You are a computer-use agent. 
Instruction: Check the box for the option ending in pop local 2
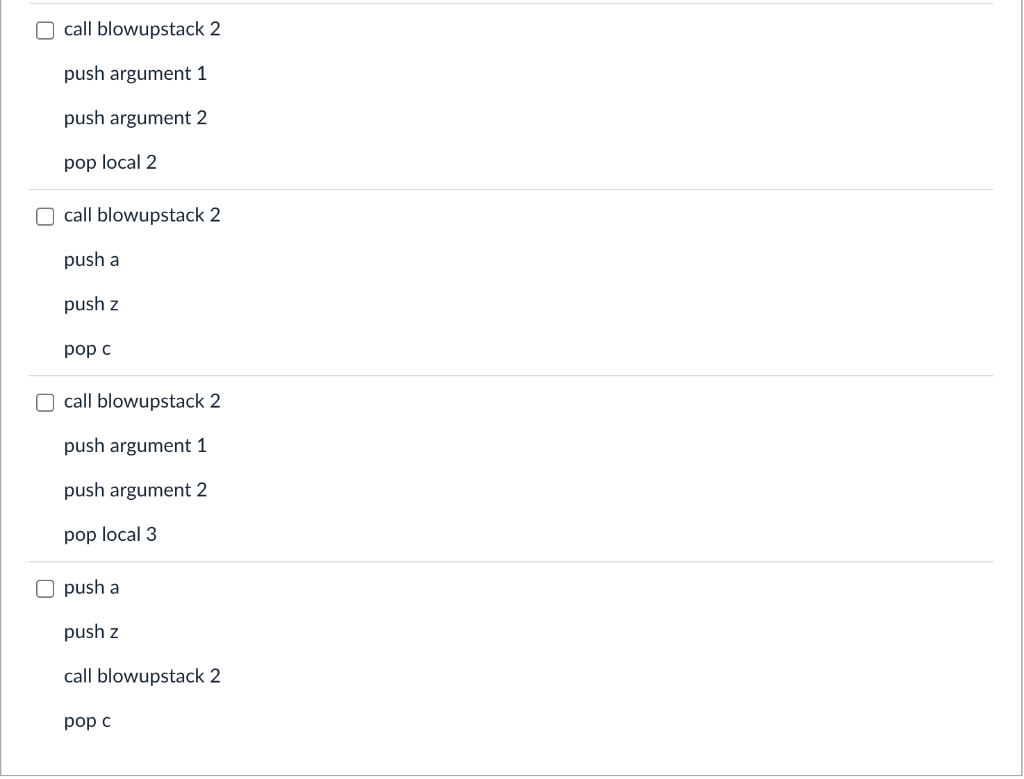coord(45,31)
